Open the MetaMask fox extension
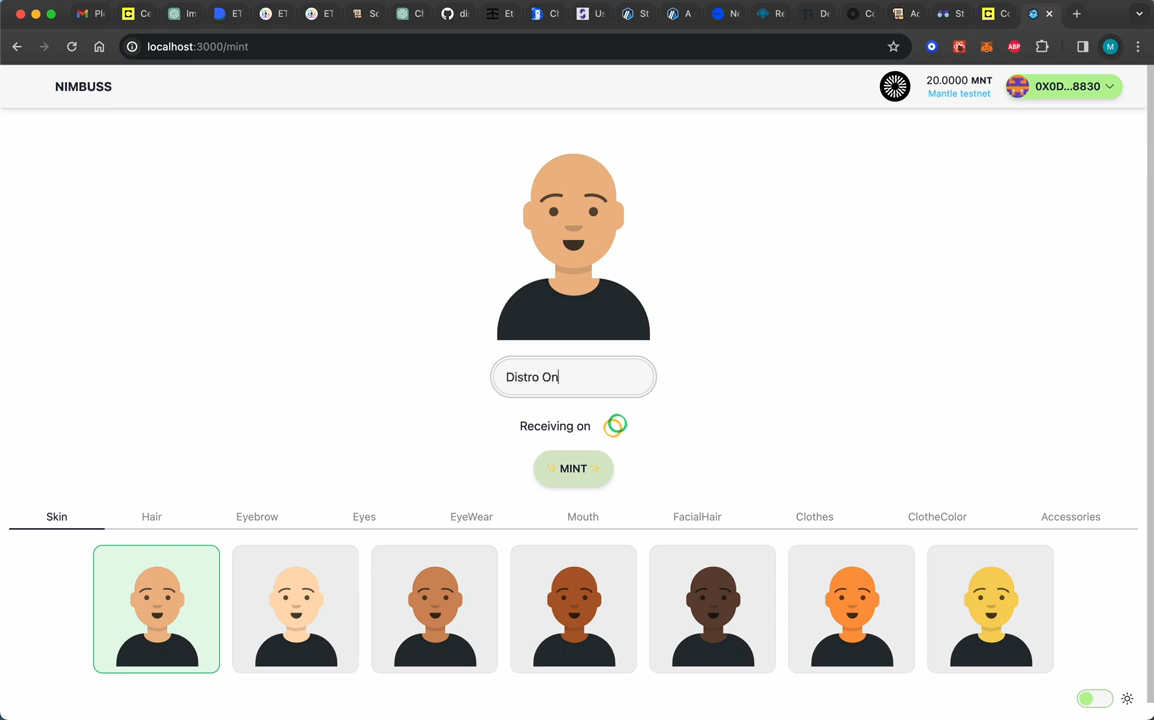 (x=986, y=46)
